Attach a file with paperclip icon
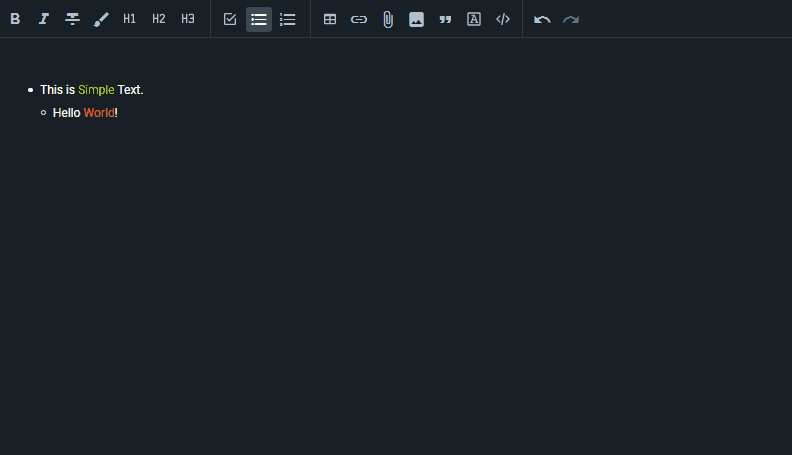792x455 pixels. 388,19
